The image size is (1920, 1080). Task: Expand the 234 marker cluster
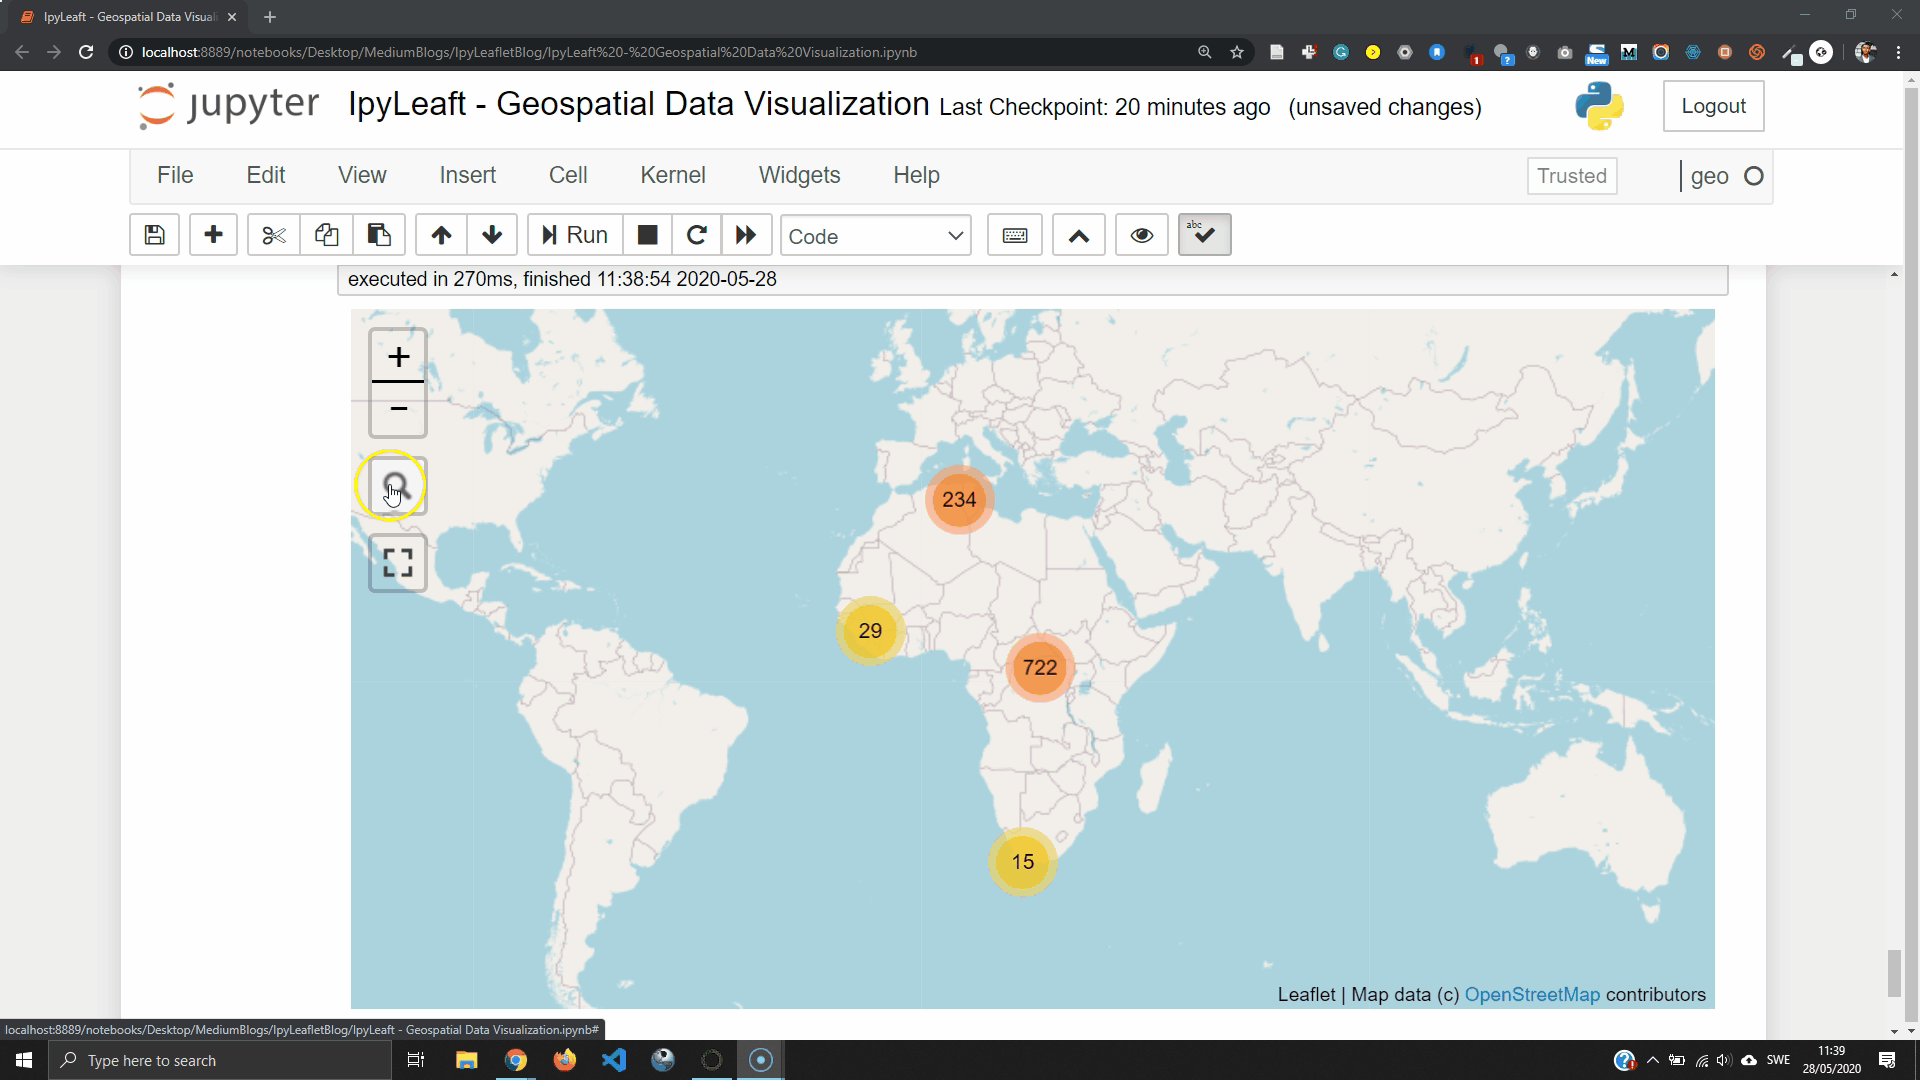[x=959, y=500]
